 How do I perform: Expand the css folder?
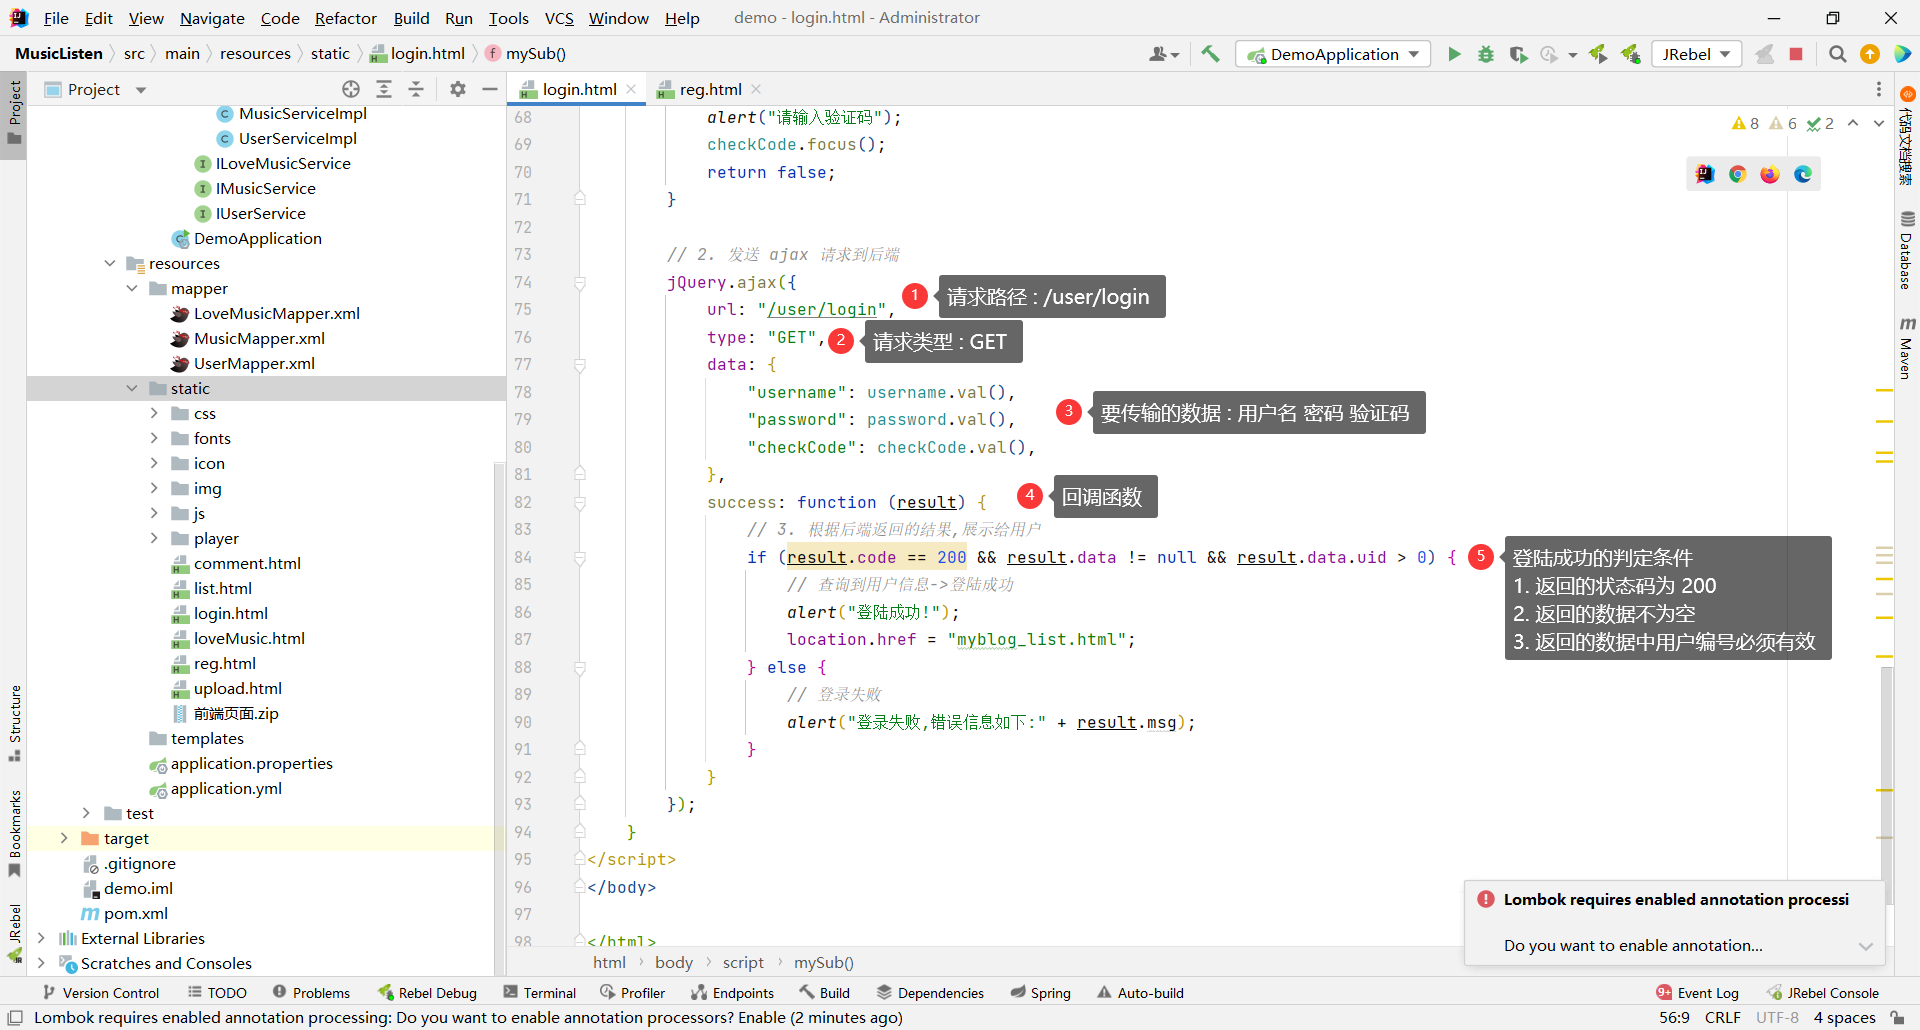coord(154,413)
